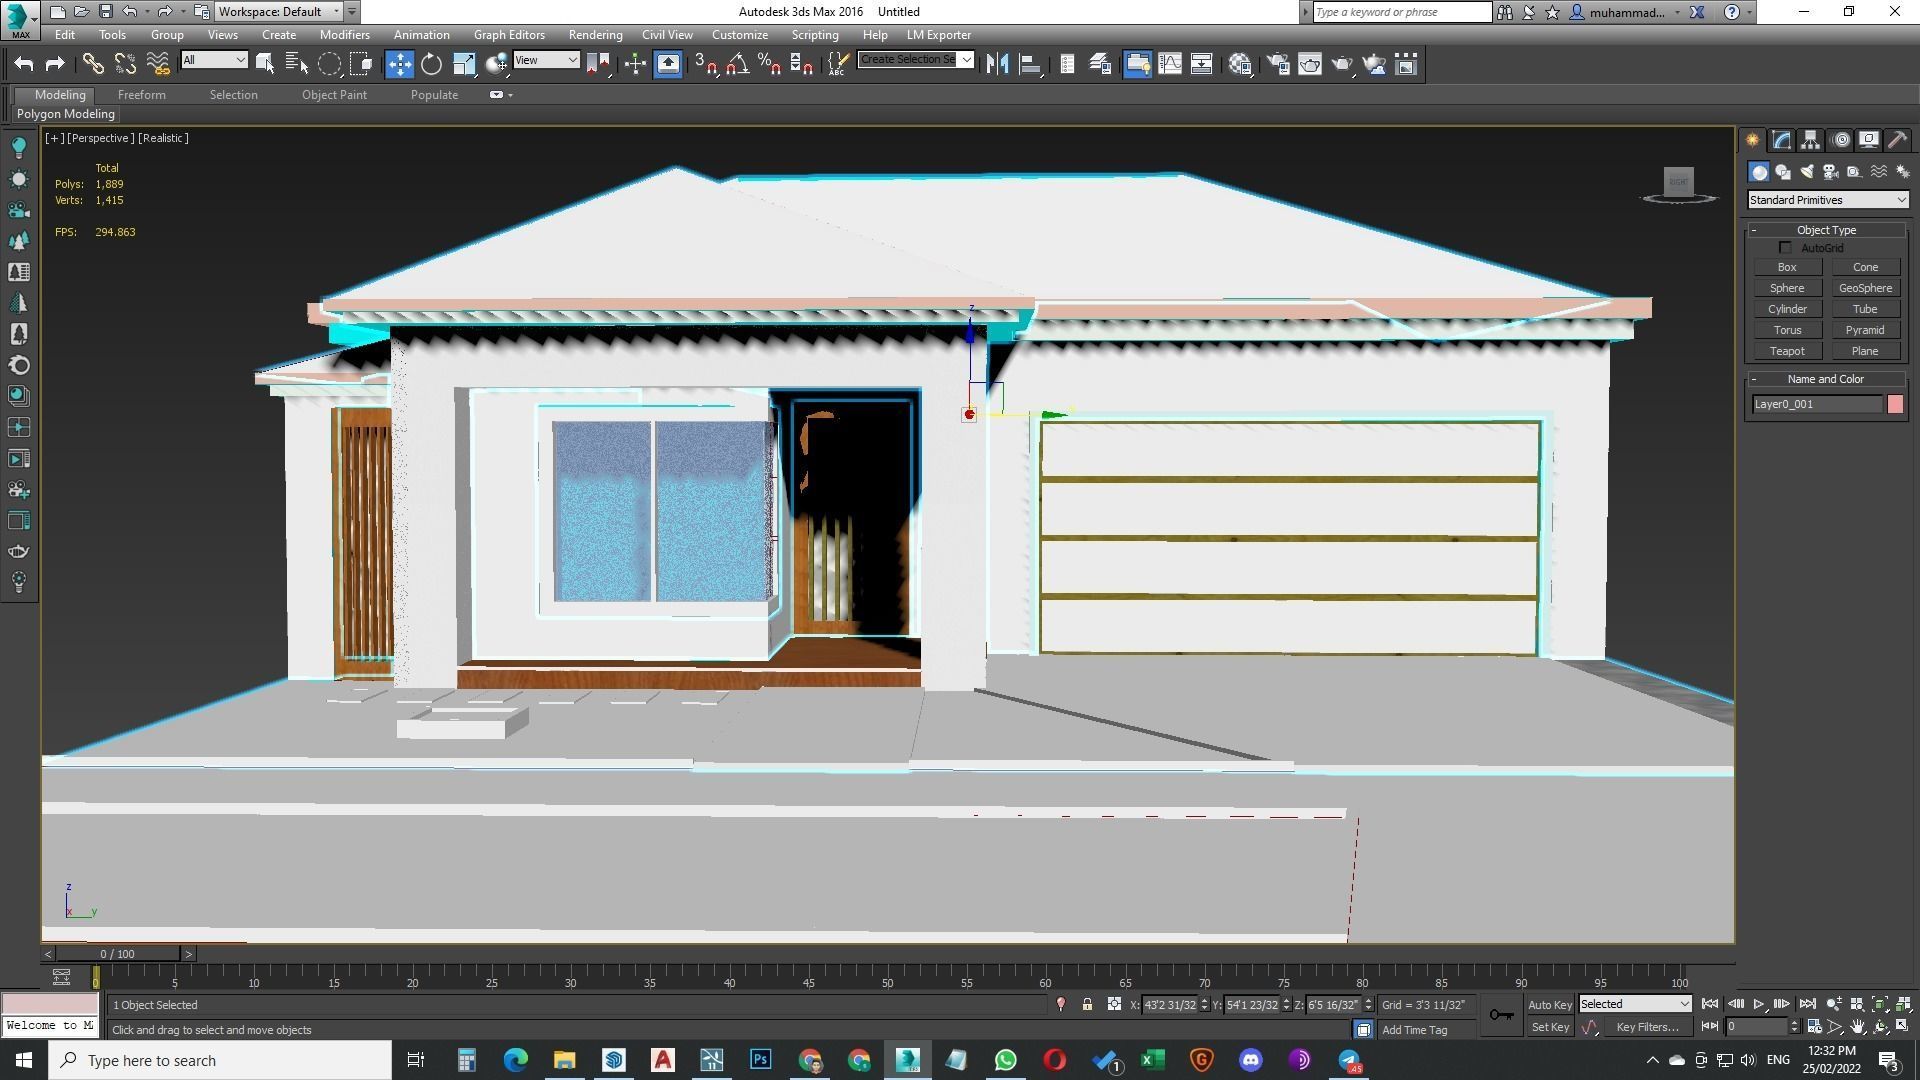Screen dimensions: 1920x1080
Task: Click the Mirror tool icon
Action: pos(997,64)
